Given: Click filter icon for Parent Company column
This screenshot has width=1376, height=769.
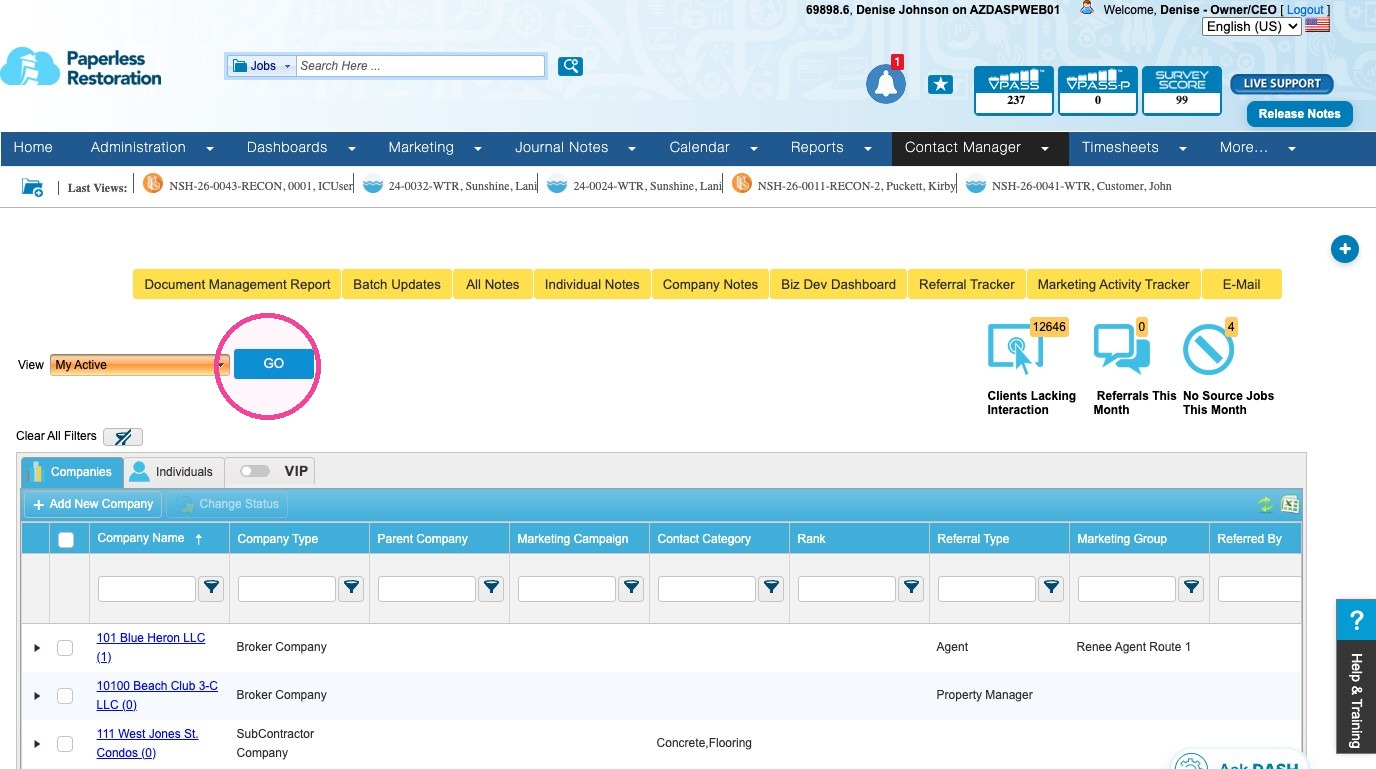Looking at the screenshot, I should [x=491, y=589].
